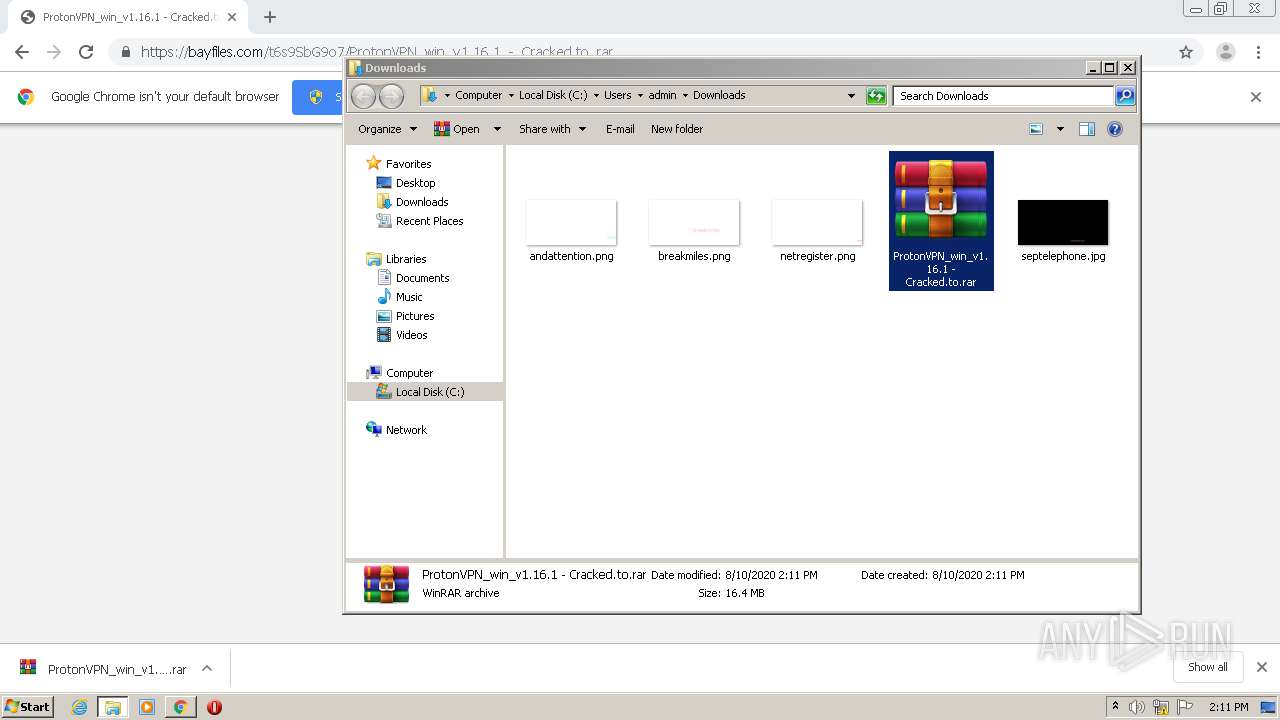Open downloaded ProtonVPN rar in download shelf
1280x720 pixels.
coord(103,669)
